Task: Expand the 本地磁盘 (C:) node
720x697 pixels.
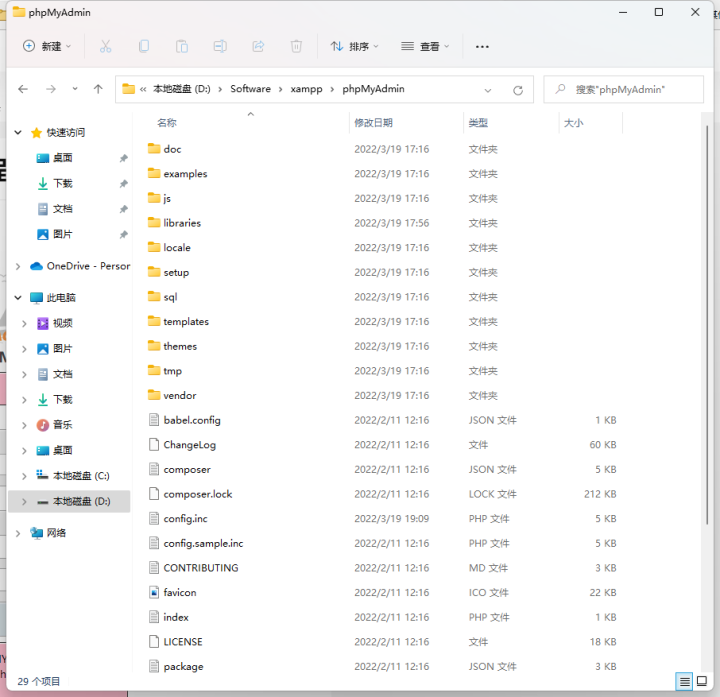Action: pyautogui.click(x=24, y=476)
